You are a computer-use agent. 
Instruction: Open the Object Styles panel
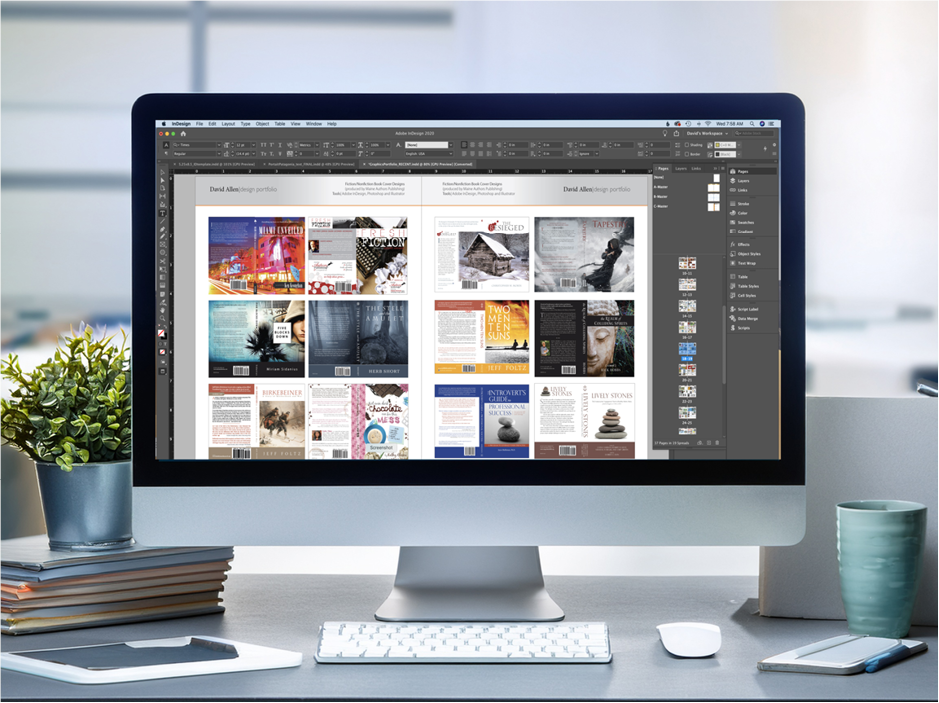pos(753,254)
